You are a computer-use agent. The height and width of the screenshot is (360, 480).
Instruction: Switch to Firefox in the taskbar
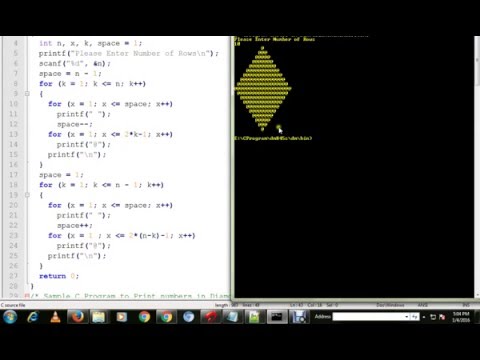tap(77, 317)
